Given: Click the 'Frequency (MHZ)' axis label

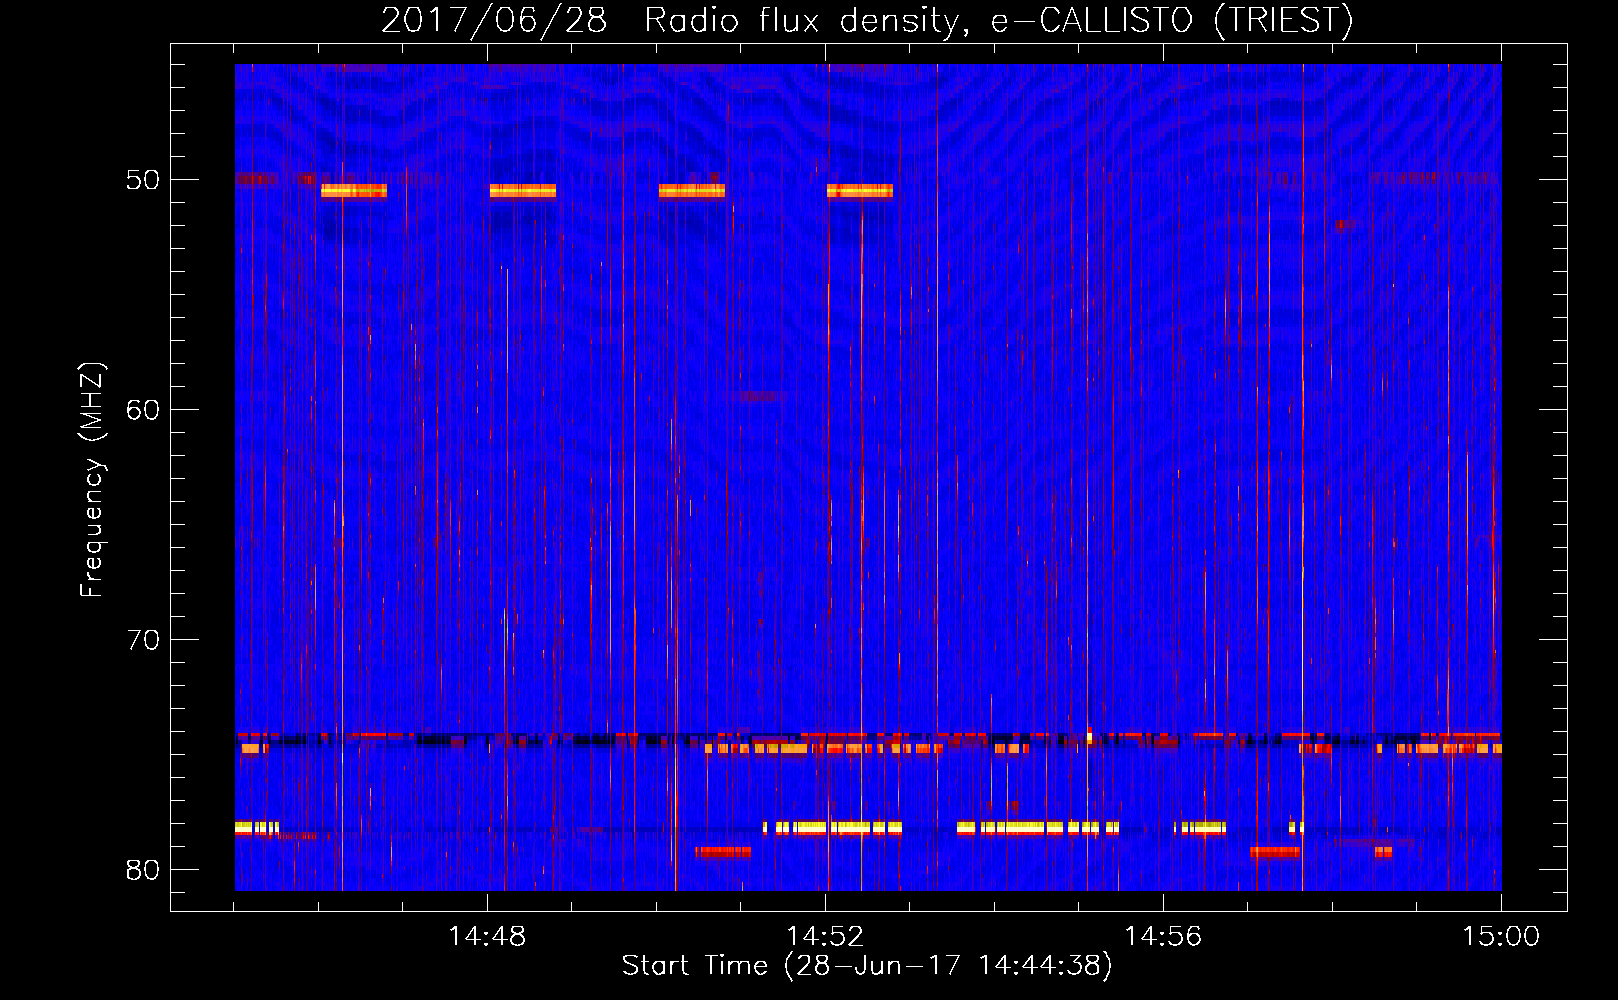Looking at the screenshot, I should [92, 480].
